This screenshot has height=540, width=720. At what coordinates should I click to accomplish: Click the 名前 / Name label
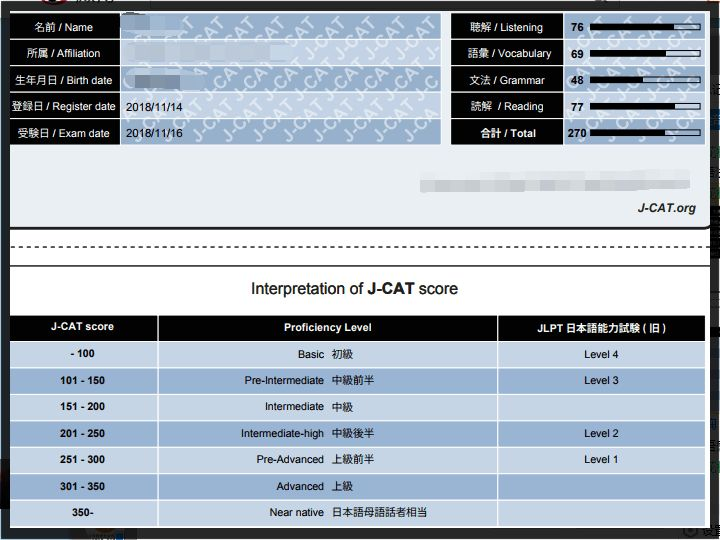(x=64, y=27)
